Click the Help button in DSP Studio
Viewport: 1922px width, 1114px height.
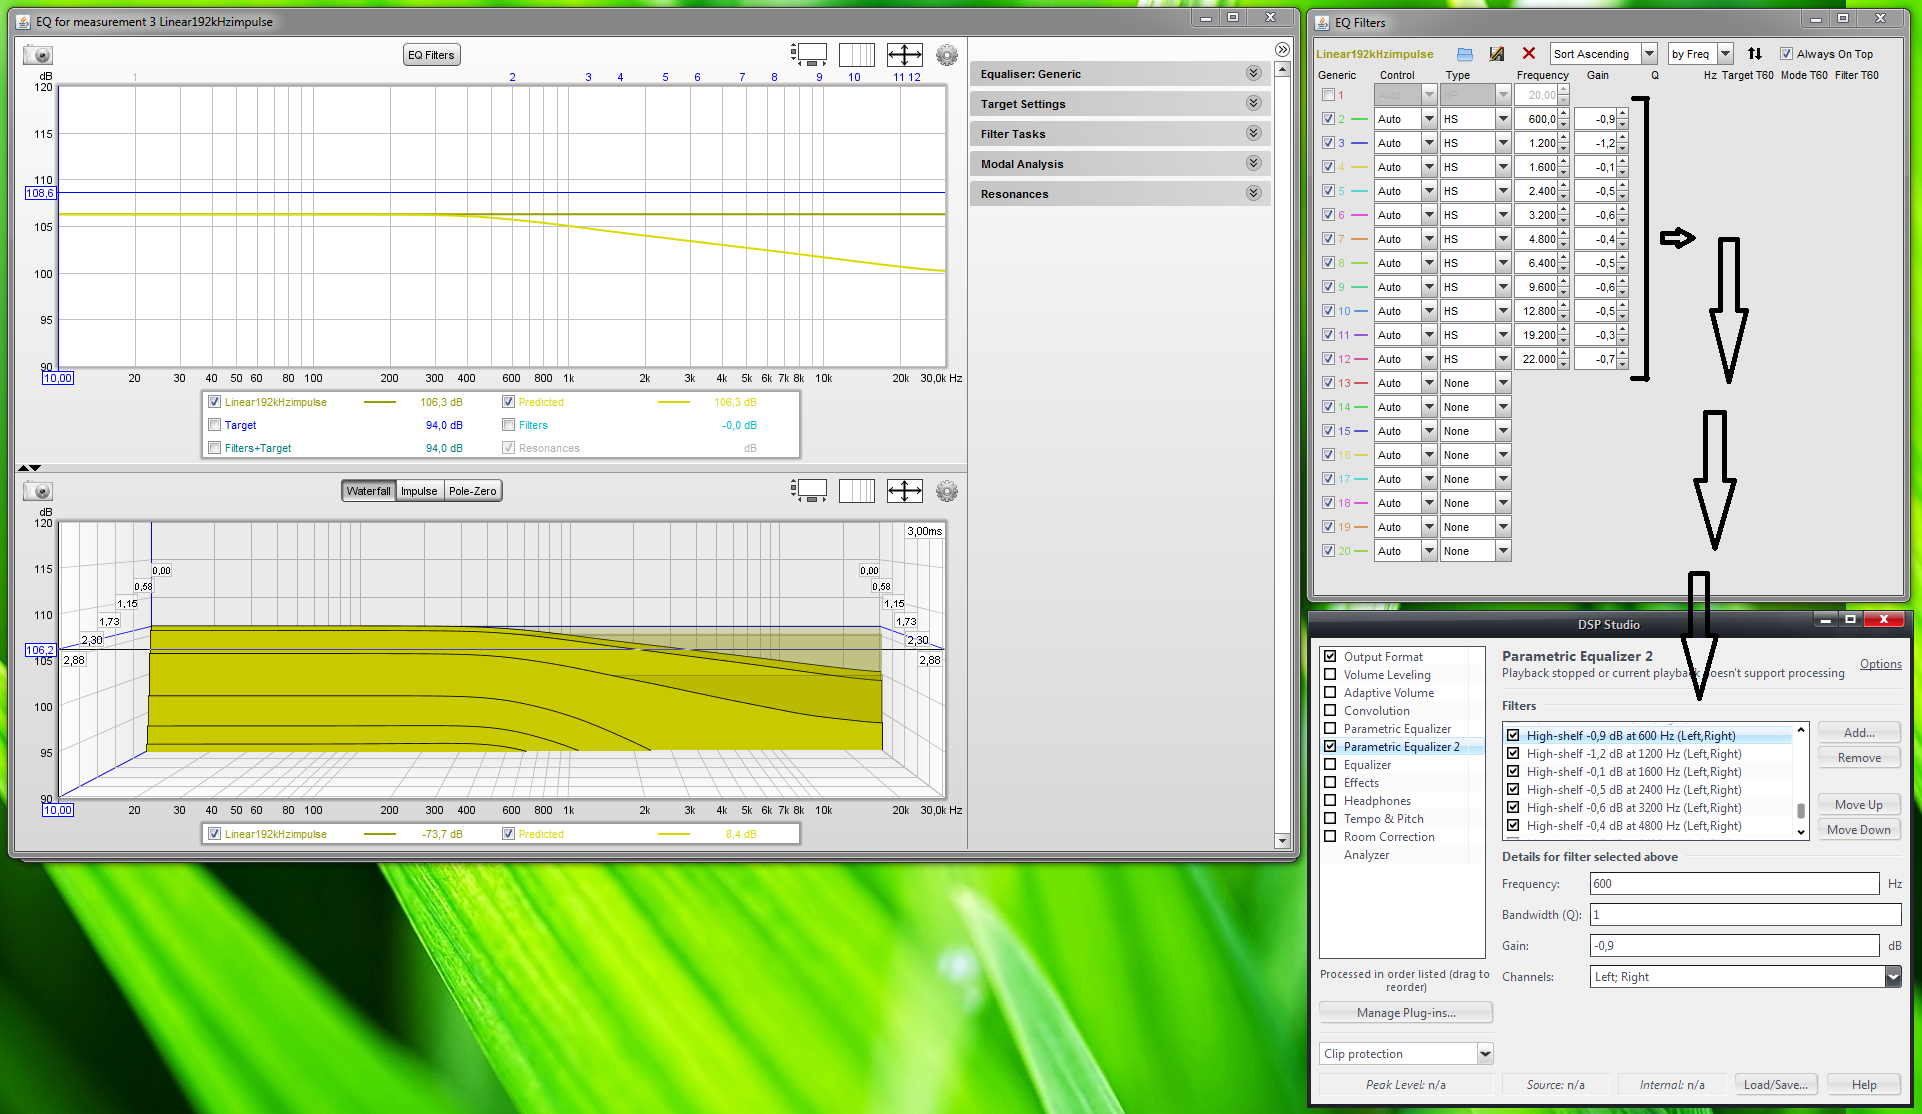coord(1864,1085)
